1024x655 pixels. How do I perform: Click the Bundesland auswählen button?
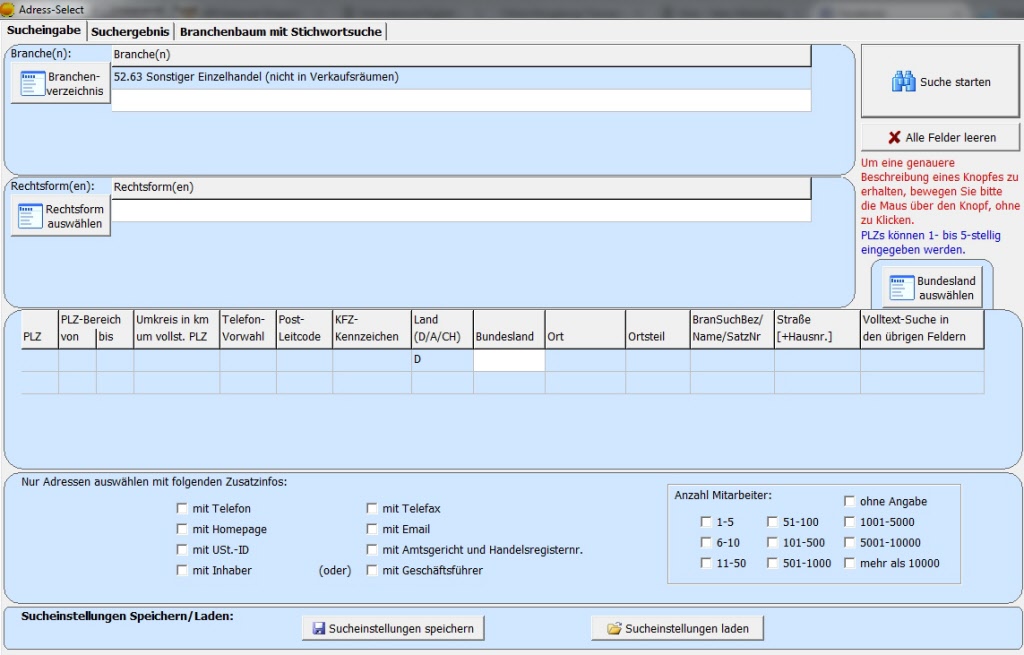933,288
